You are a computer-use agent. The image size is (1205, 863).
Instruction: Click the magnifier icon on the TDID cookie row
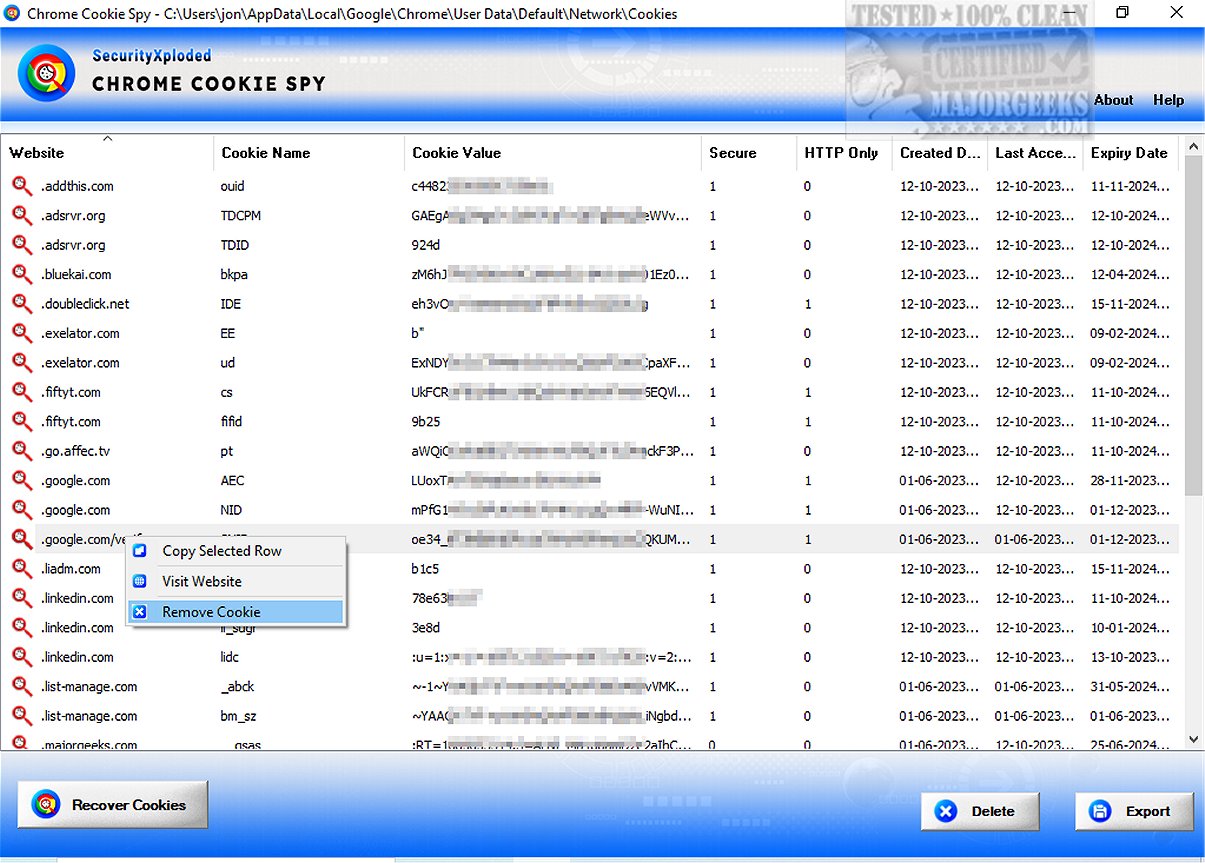[22, 245]
